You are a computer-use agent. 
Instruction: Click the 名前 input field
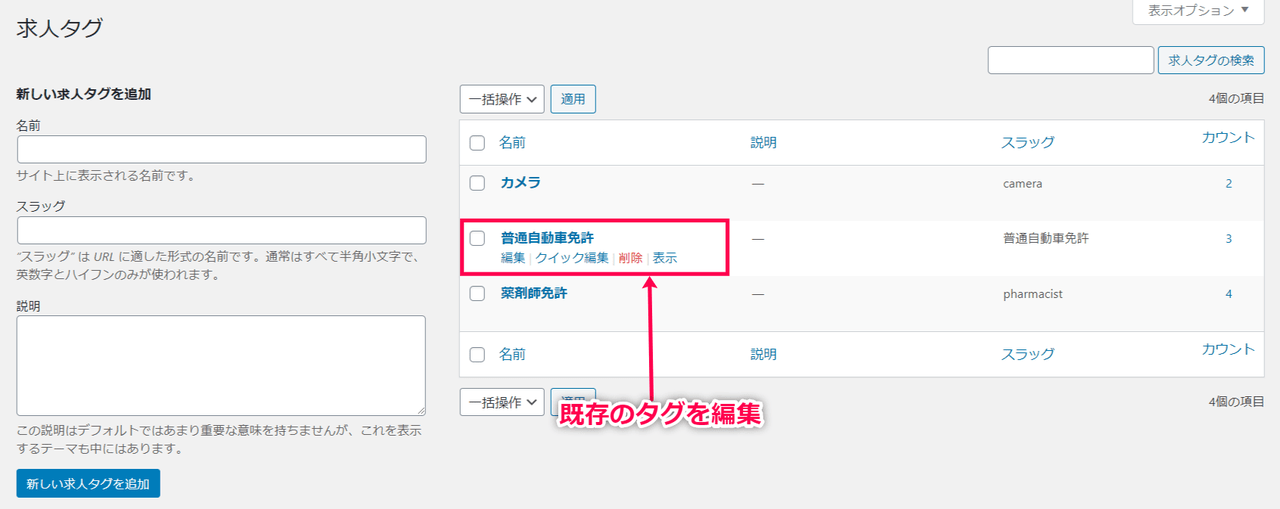pyautogui.click(x=222, y=149)
